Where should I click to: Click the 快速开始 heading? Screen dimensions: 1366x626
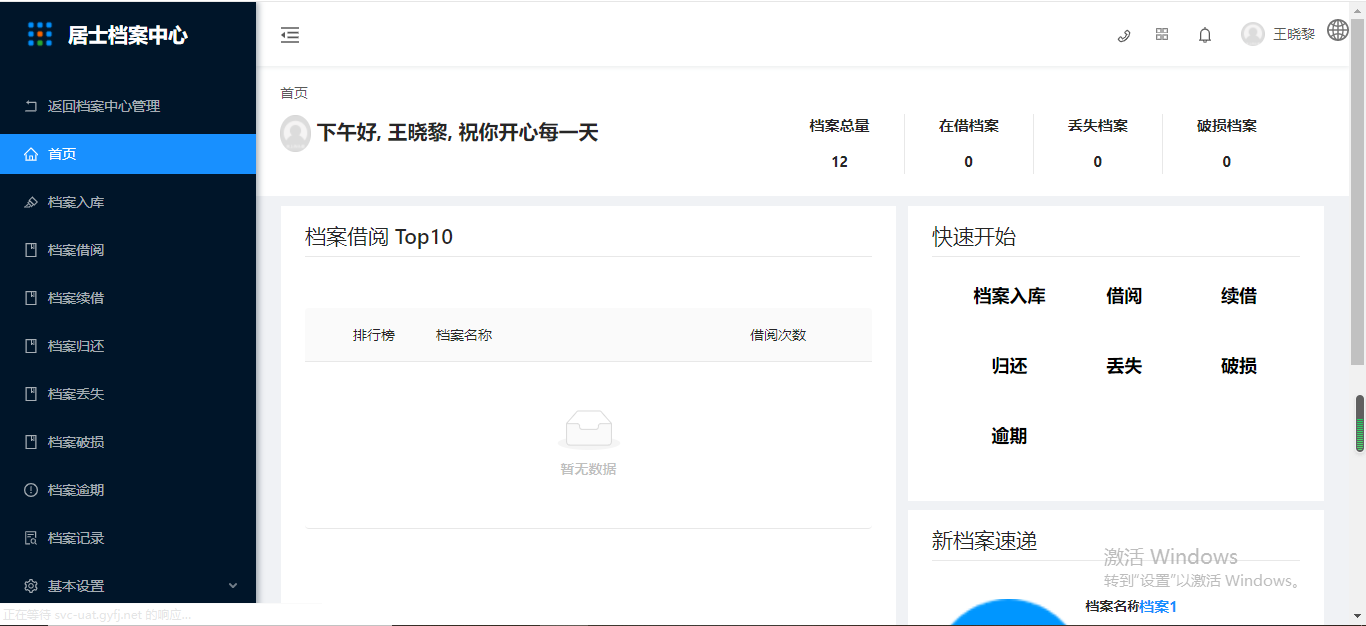pyautogui.click(x=974, y=237)
